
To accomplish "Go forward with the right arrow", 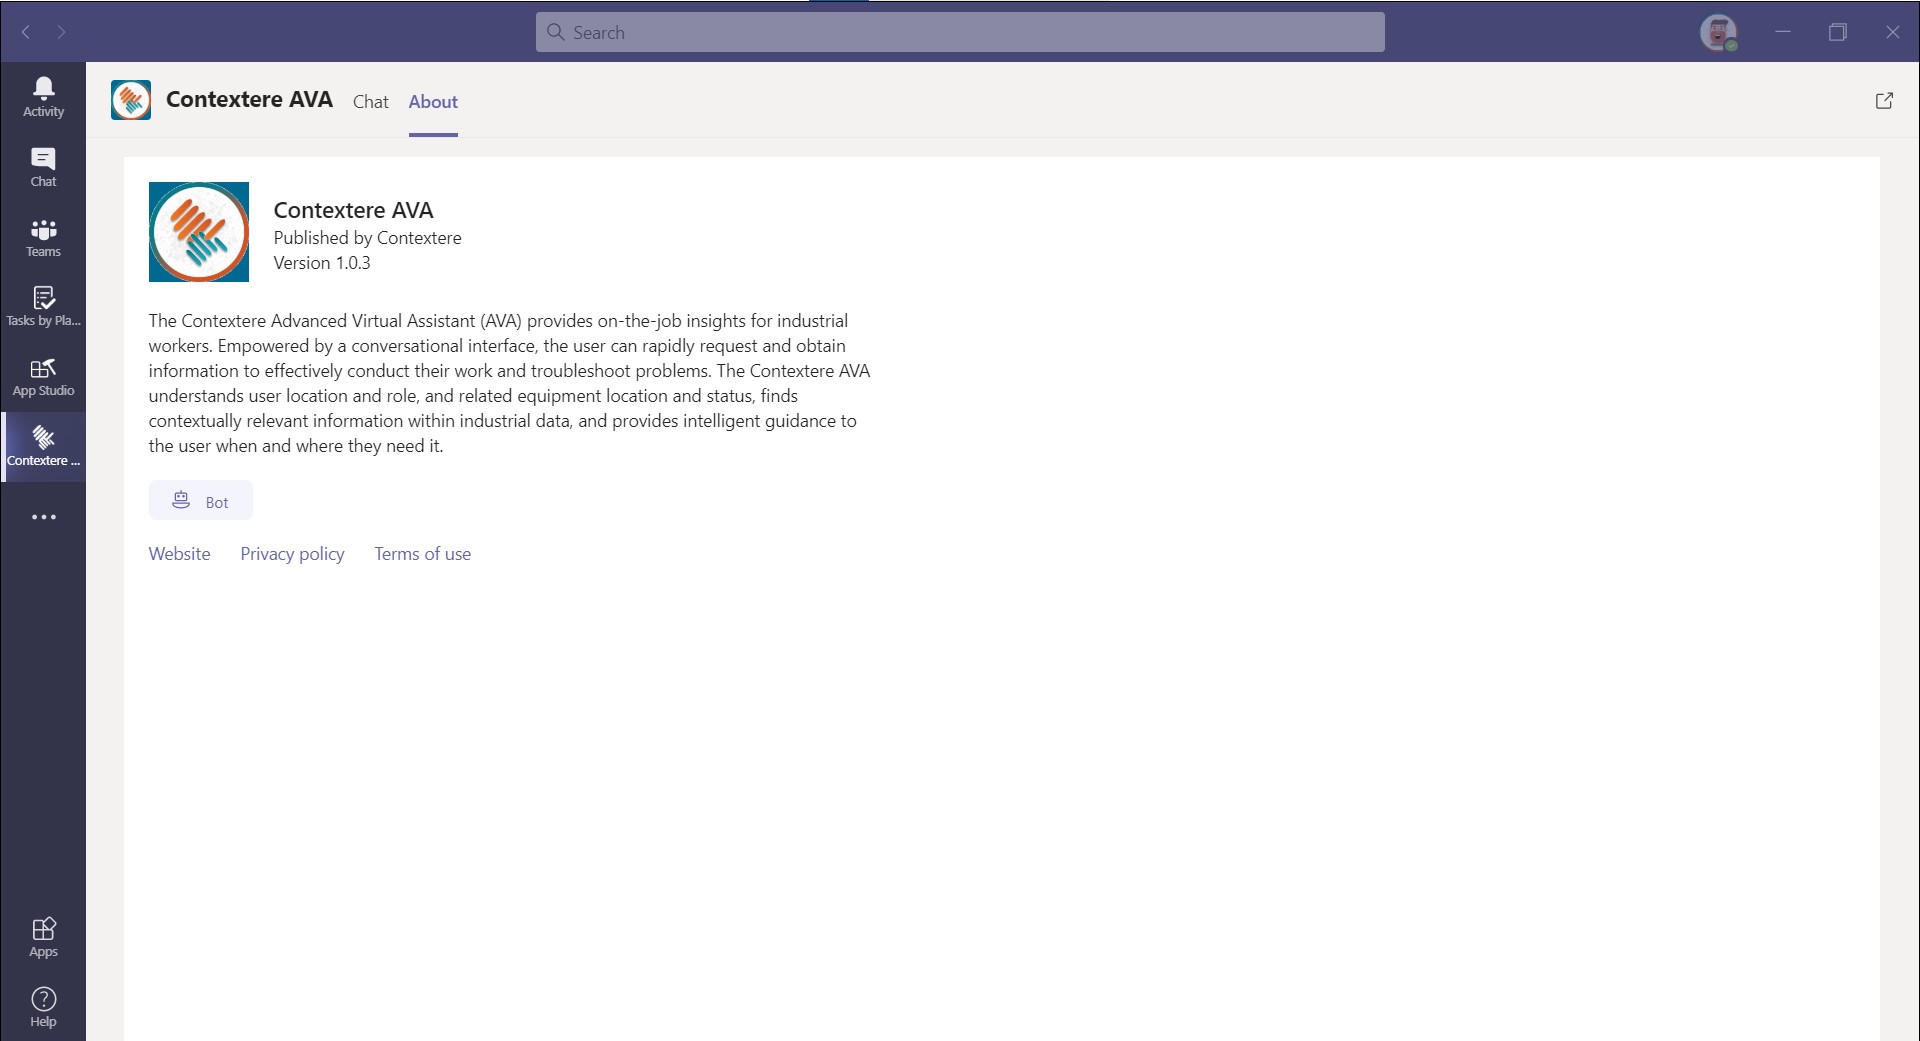I will coord(61,32).
